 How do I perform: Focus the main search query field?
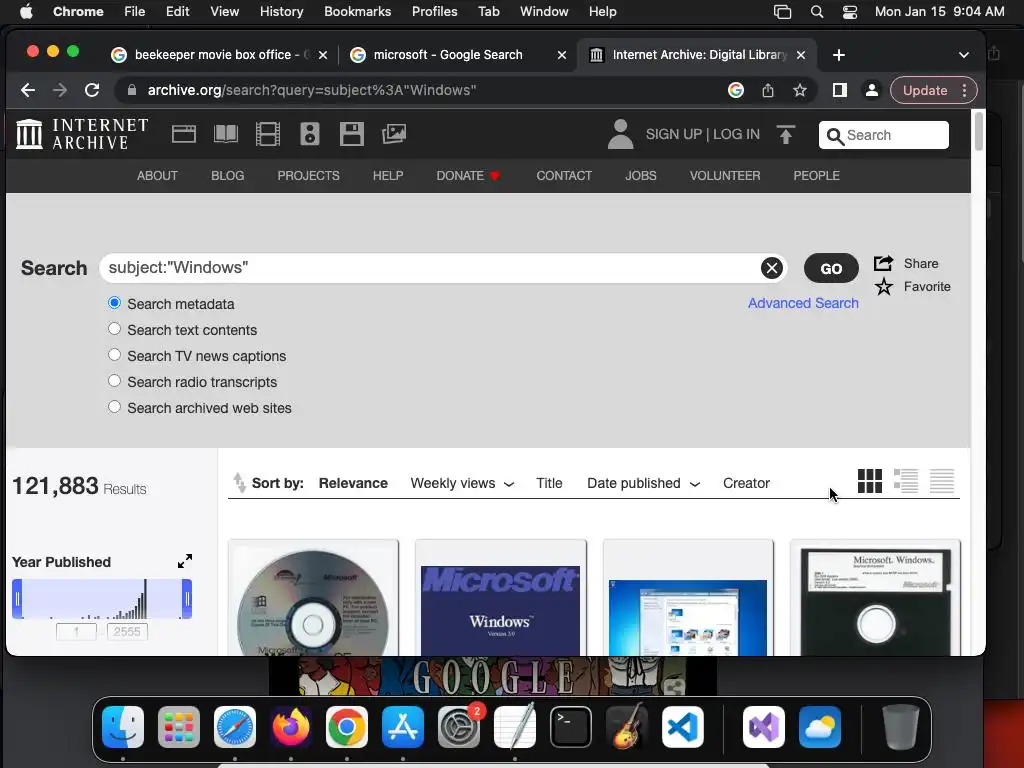[432, 268]
